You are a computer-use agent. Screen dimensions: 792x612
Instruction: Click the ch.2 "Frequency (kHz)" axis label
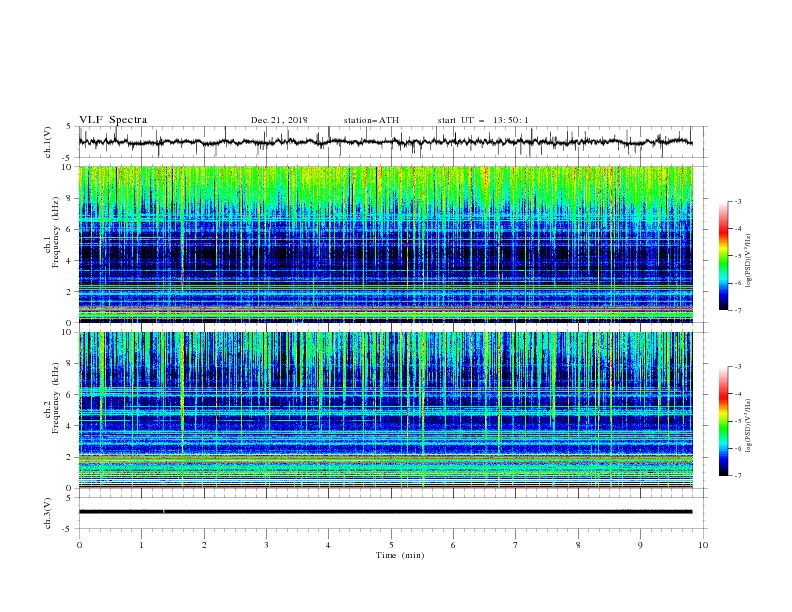[56, 398]
